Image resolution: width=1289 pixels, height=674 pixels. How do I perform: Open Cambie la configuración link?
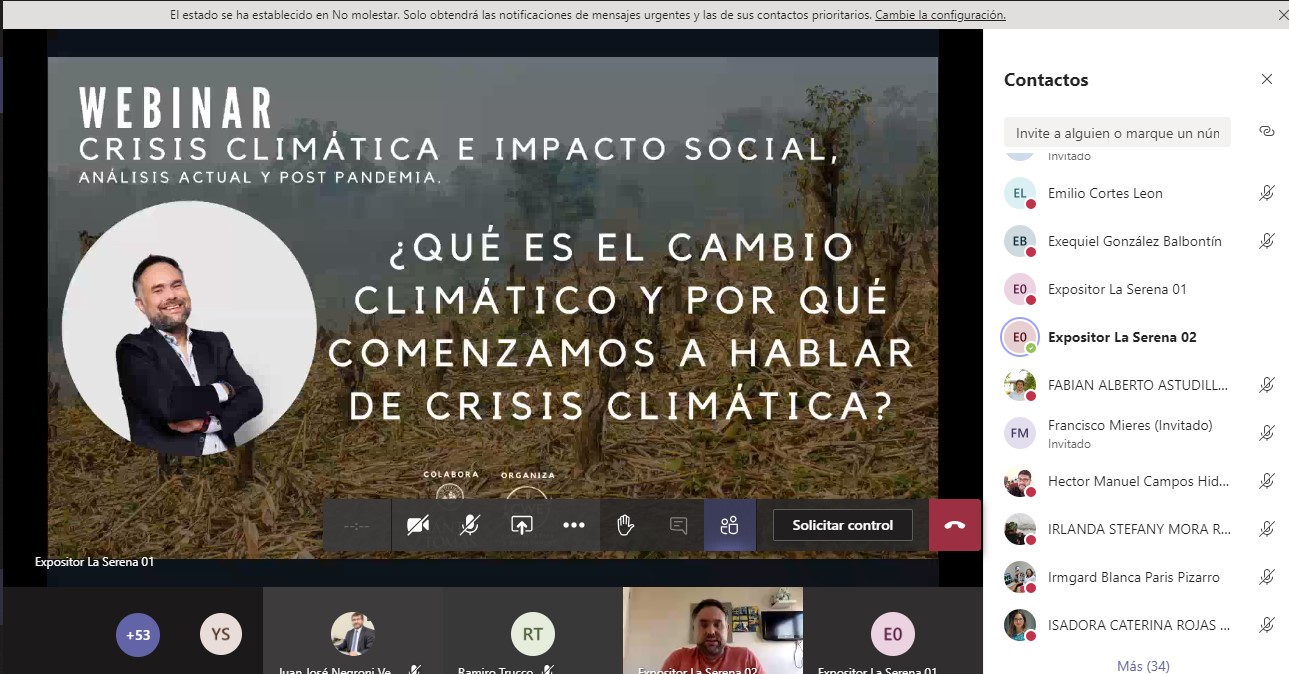tap(940, 15)
